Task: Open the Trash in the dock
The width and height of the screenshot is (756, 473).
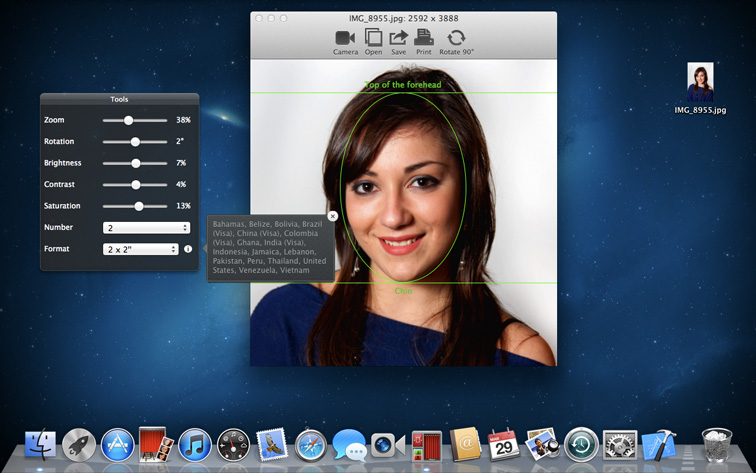Action: 717,445
